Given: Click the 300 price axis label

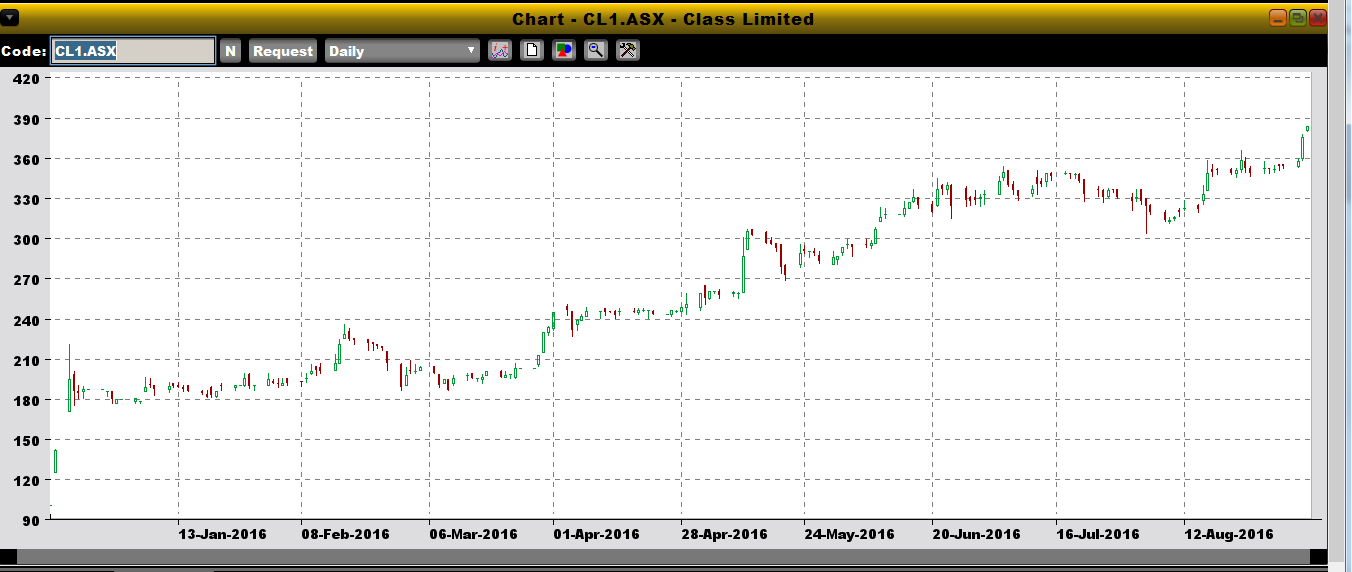Looking at the screenshot, I should point(25,239).
